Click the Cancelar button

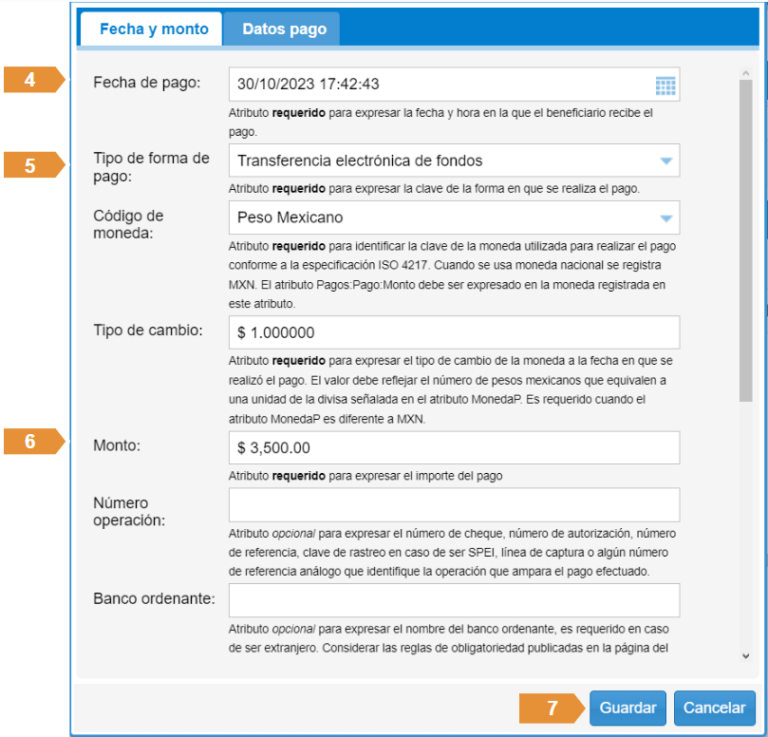[x=714, y=707]
